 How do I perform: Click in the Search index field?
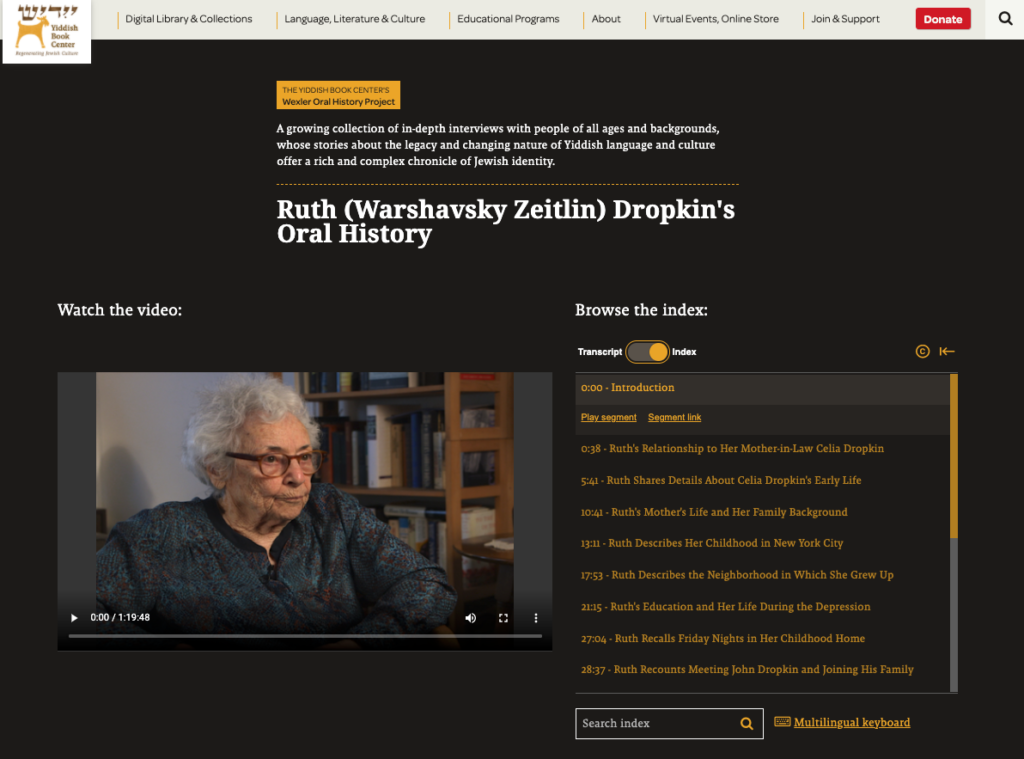click(x=656, y=723)
